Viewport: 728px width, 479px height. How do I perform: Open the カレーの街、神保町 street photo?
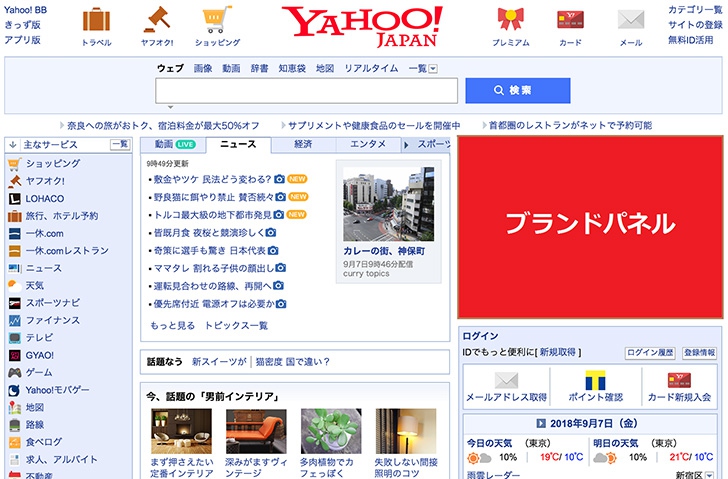(x=389, y=204)
